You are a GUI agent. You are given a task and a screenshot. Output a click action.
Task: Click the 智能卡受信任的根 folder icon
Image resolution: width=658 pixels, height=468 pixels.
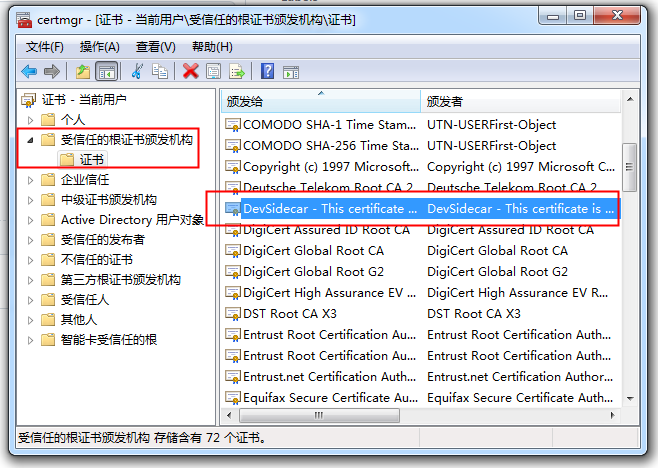(x=48, y=339)
